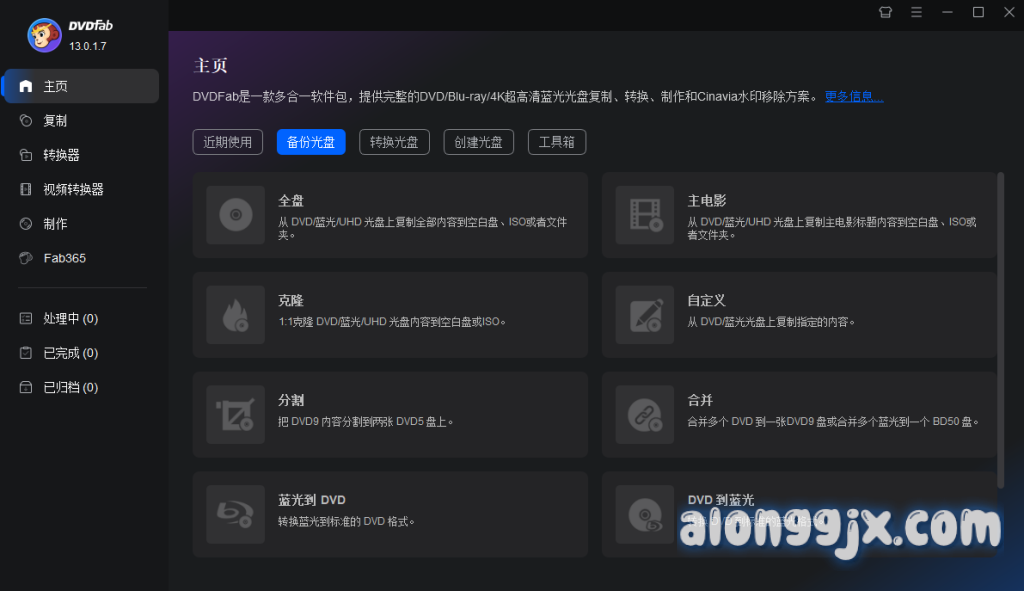
Task: Switch to the 转换光盘 tab
Action: click(x=394, y=142)
